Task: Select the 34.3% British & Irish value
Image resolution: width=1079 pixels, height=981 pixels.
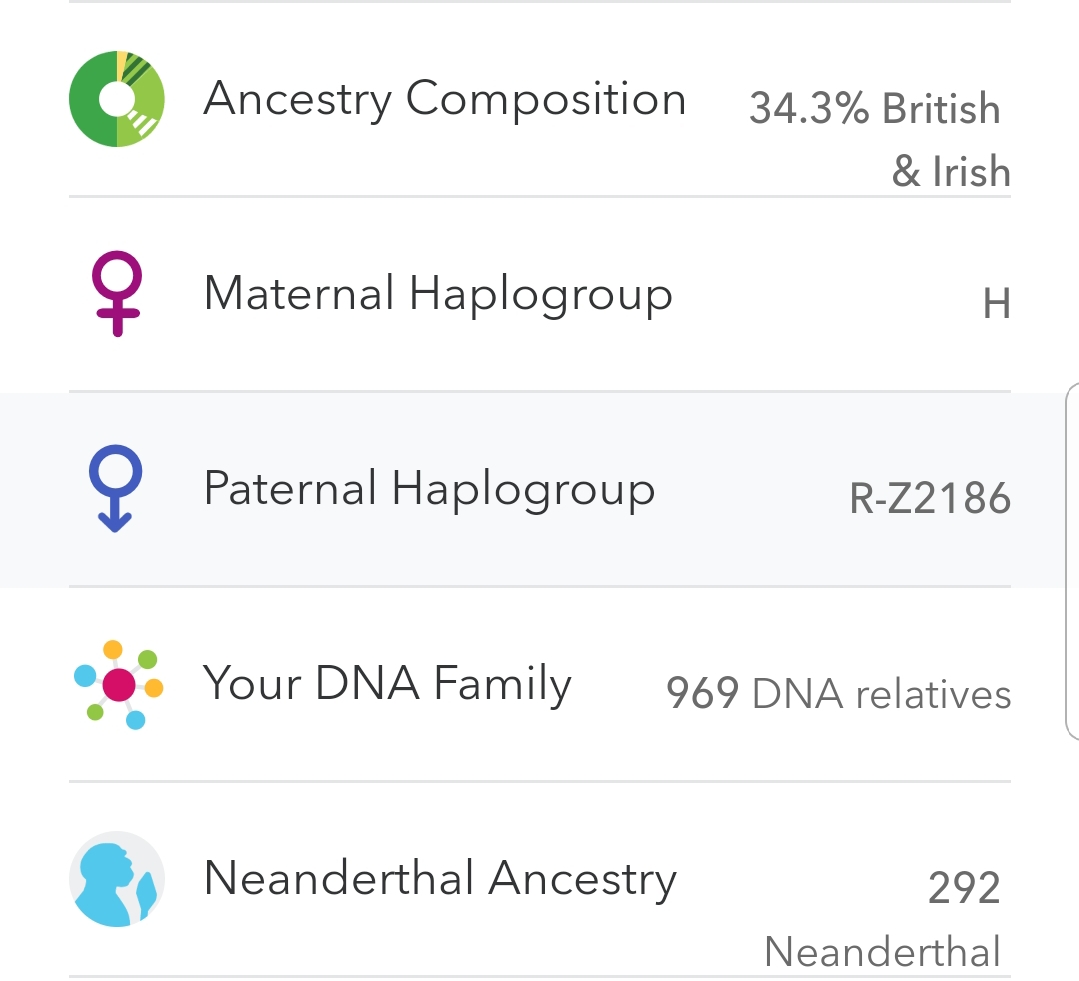Action: 879,139
